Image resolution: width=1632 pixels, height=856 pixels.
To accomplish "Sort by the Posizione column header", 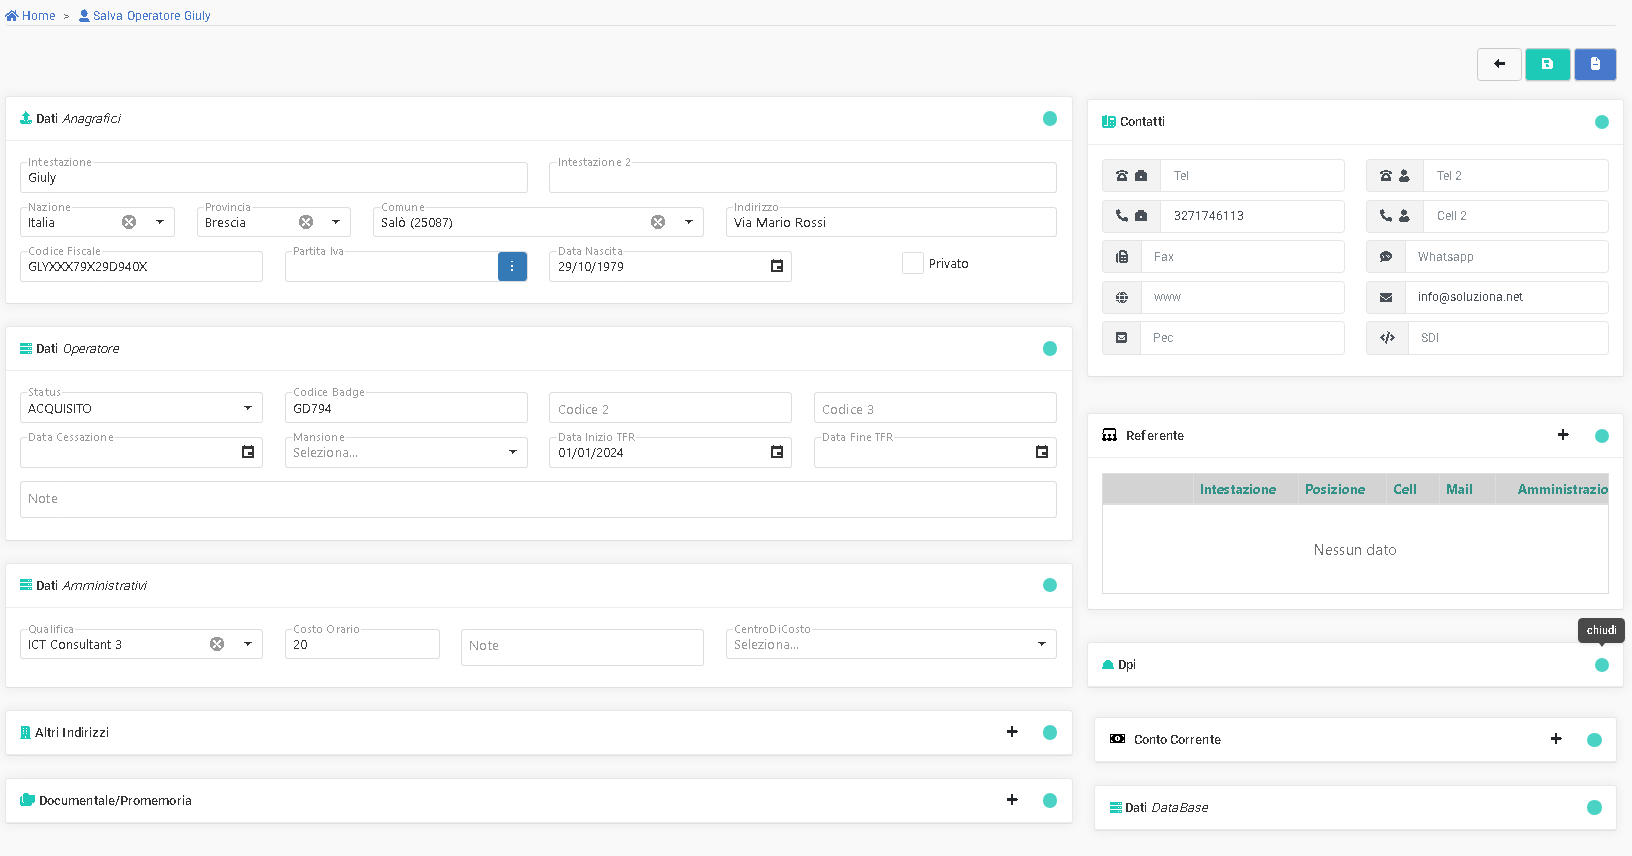I will tap(1334, 489).
